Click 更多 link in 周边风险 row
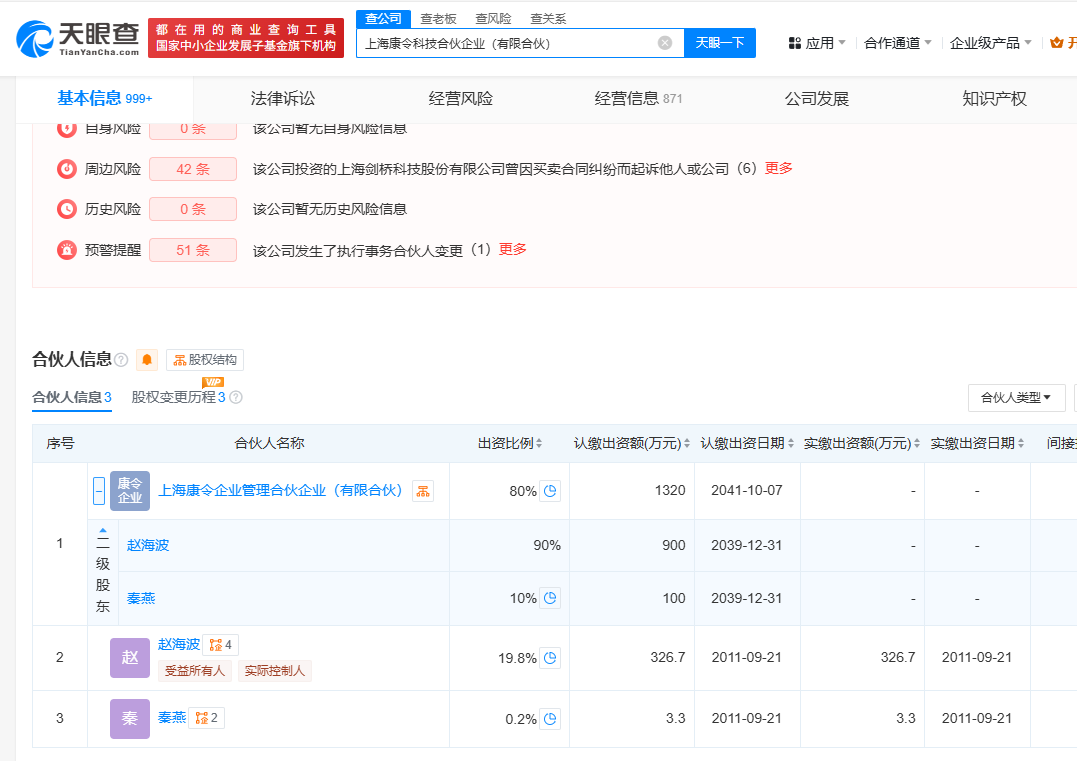Image resolution: width=1077 pixels, height=761 pixels. (x=778, y=168)
